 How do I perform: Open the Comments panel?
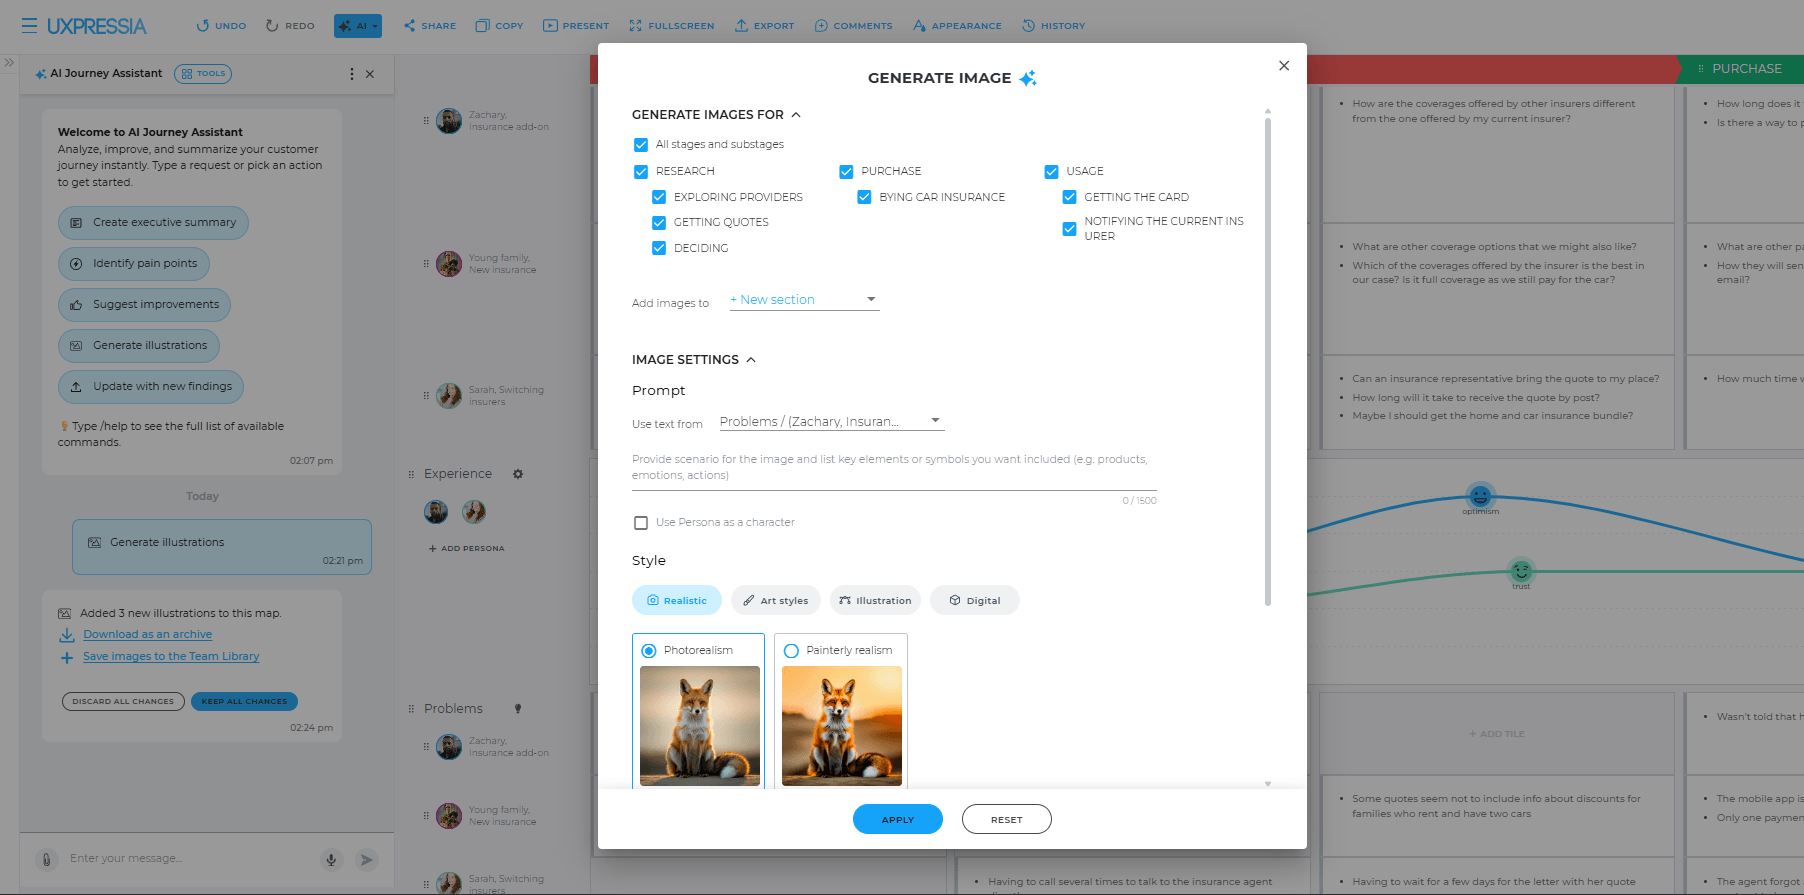click(x=853, y=26)
